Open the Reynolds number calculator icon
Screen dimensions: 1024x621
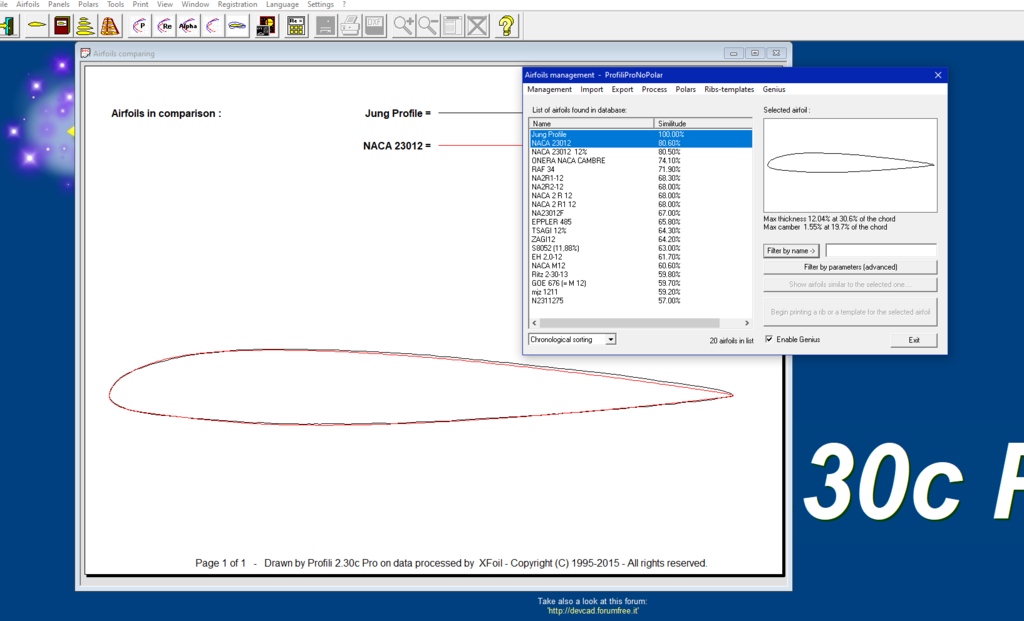296,26
